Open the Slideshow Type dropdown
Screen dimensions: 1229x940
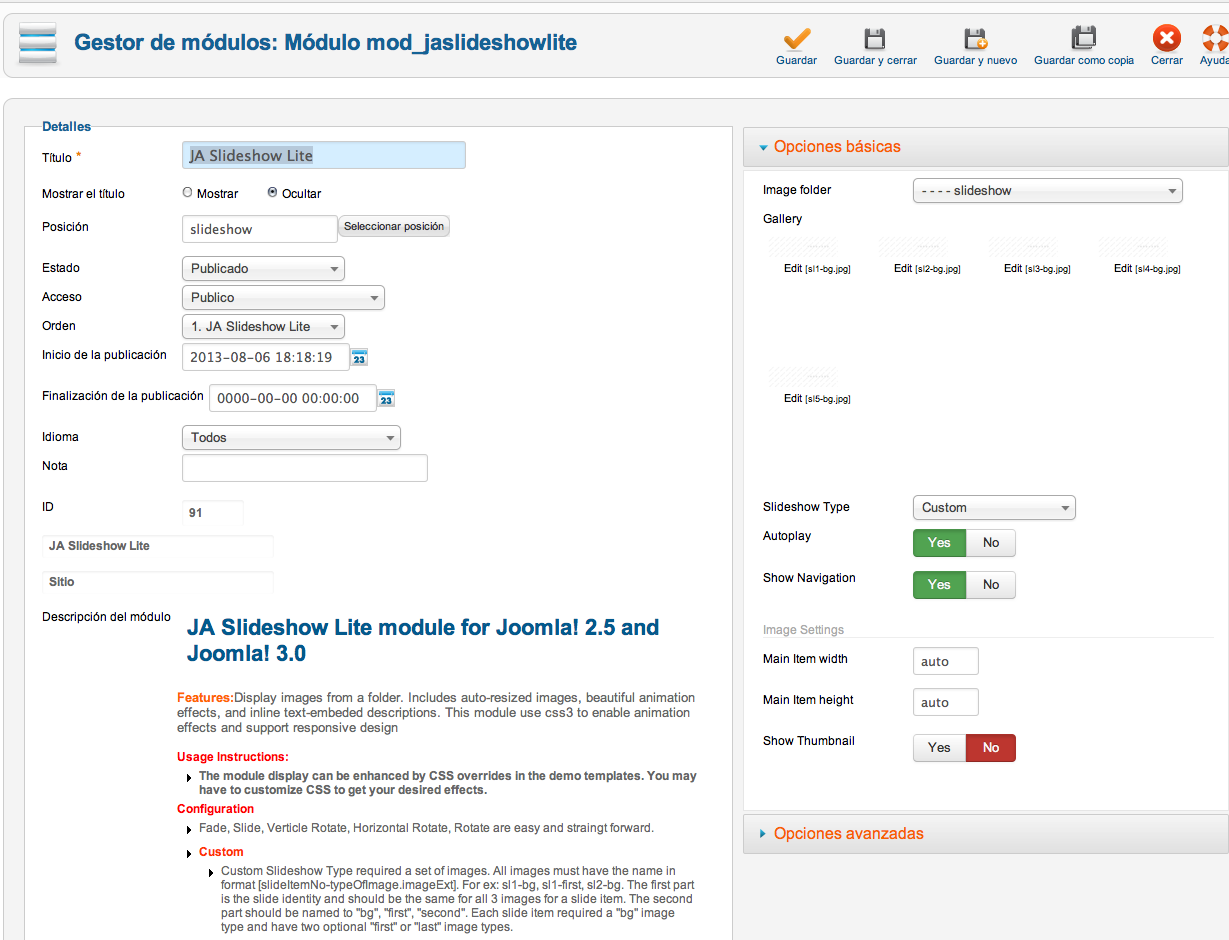994,507
